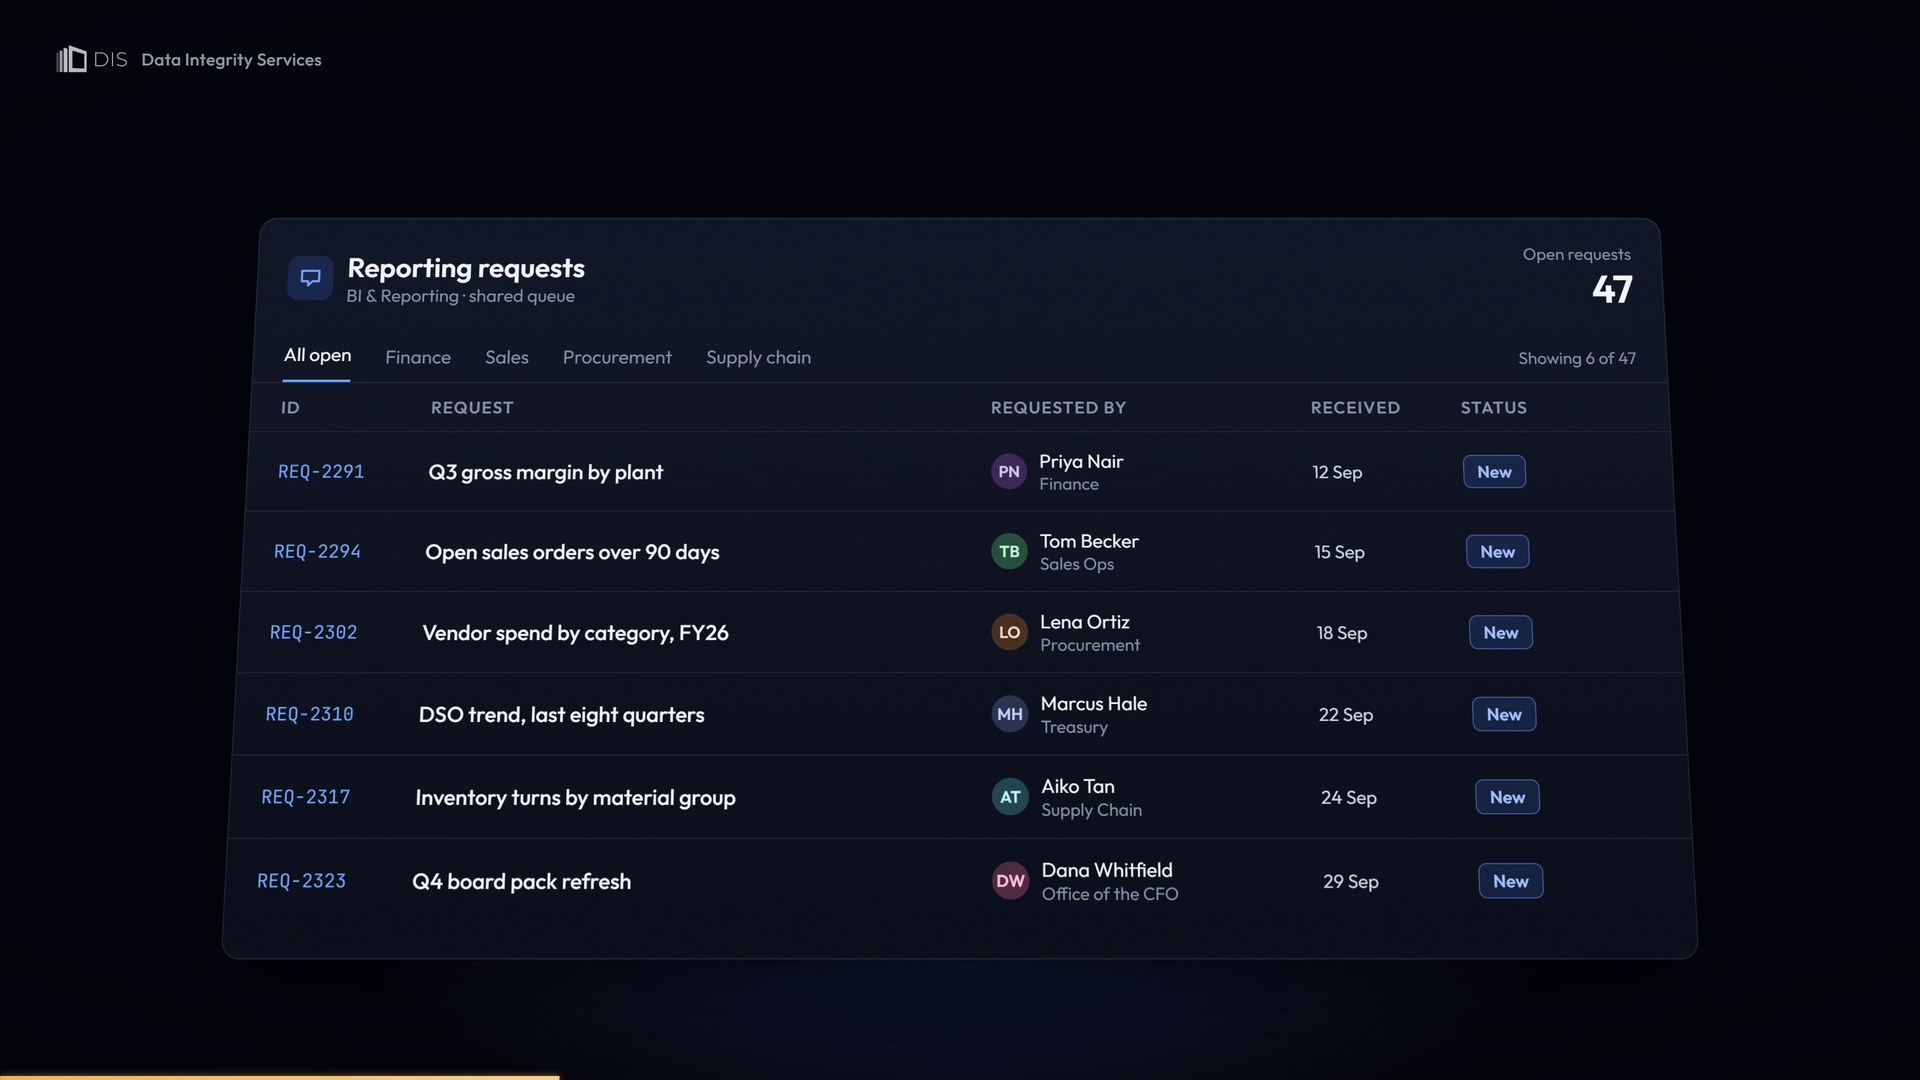Viewport: 1920px width, 1080px height.
Task: Open Lena Ortiz's LO avatar
Action: 1009,633
